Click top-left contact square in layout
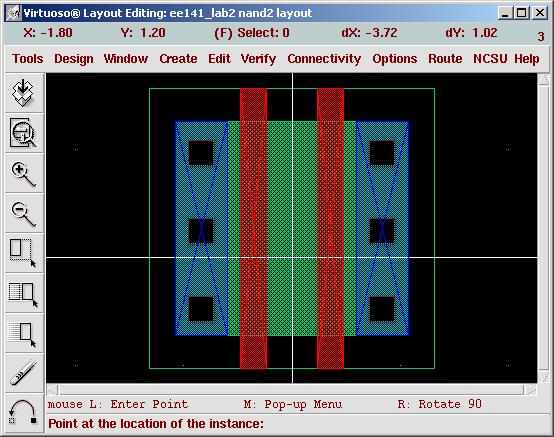Viewport: 554px width, 437px height. pos(201,153)
